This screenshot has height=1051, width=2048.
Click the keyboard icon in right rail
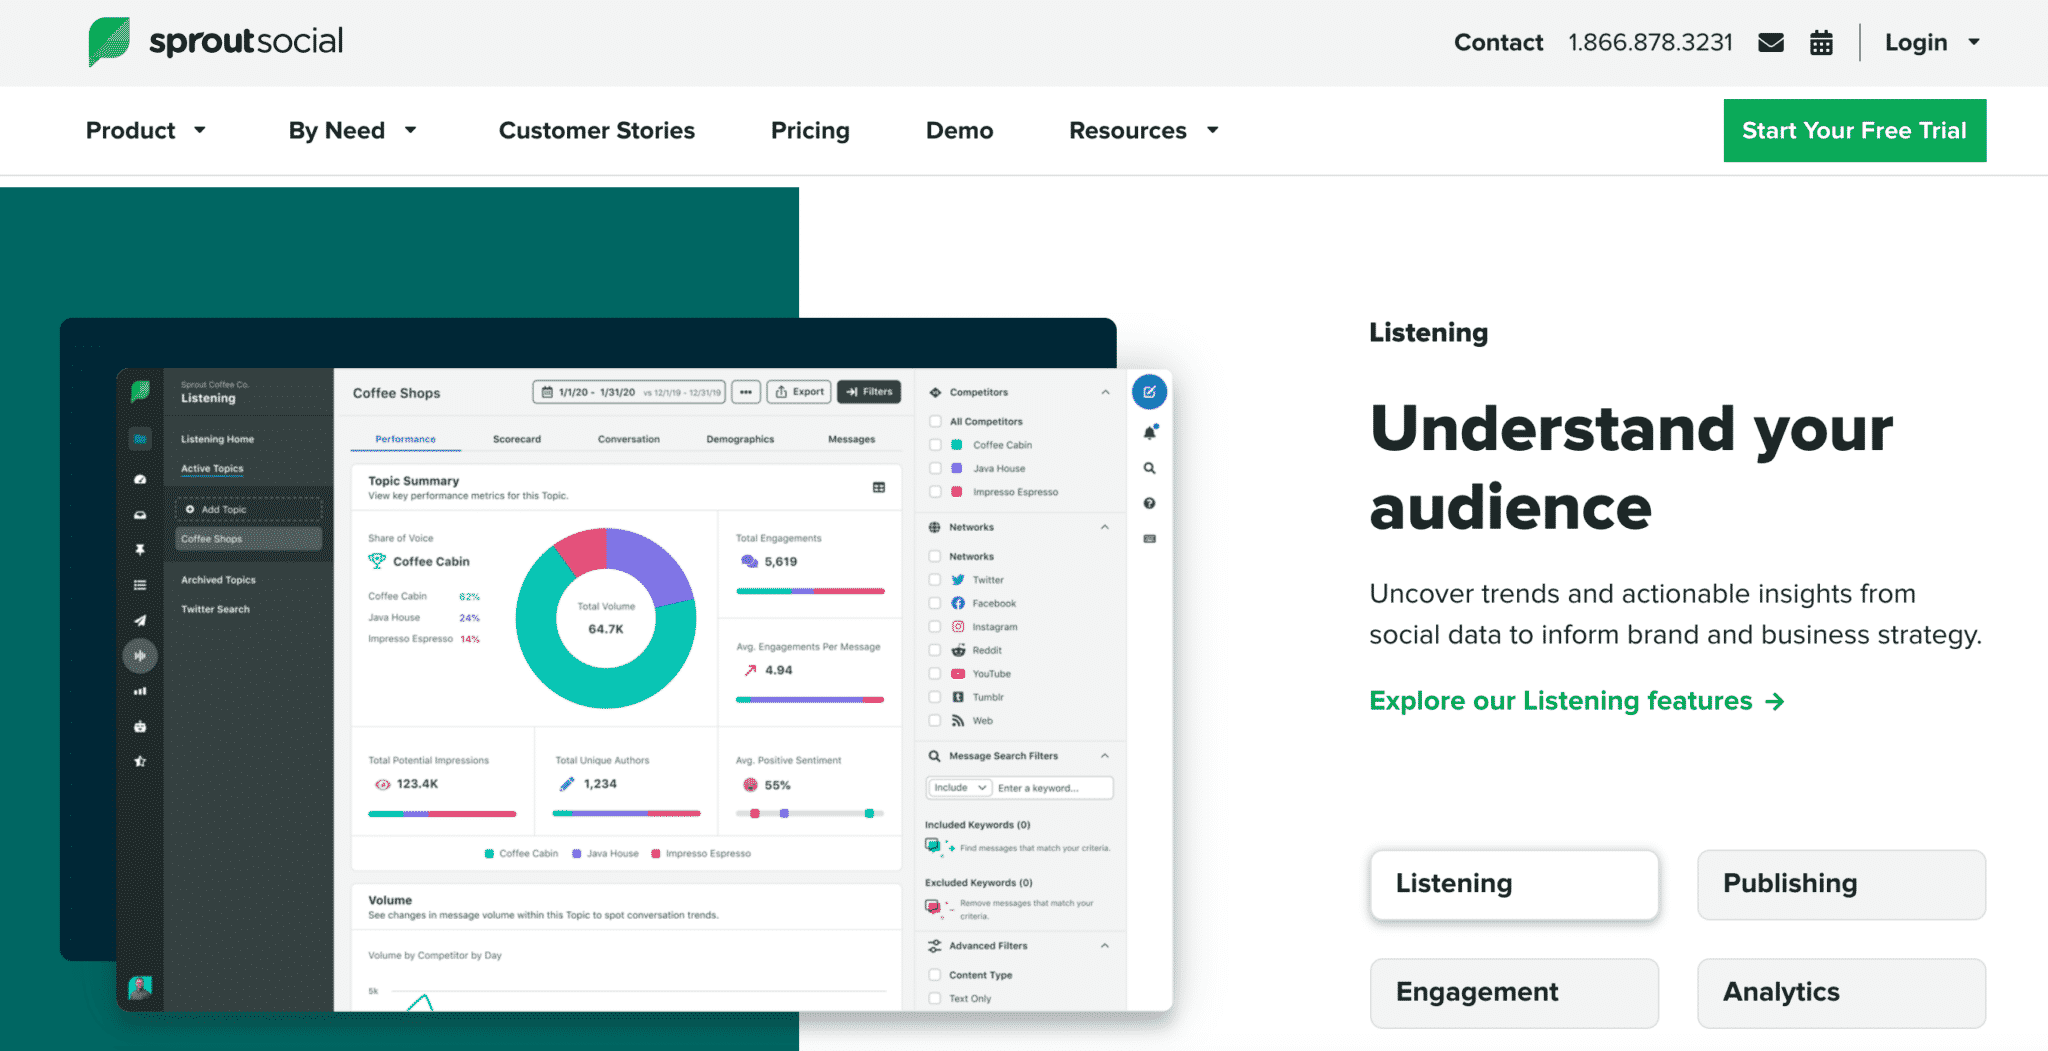(1150, 539)
